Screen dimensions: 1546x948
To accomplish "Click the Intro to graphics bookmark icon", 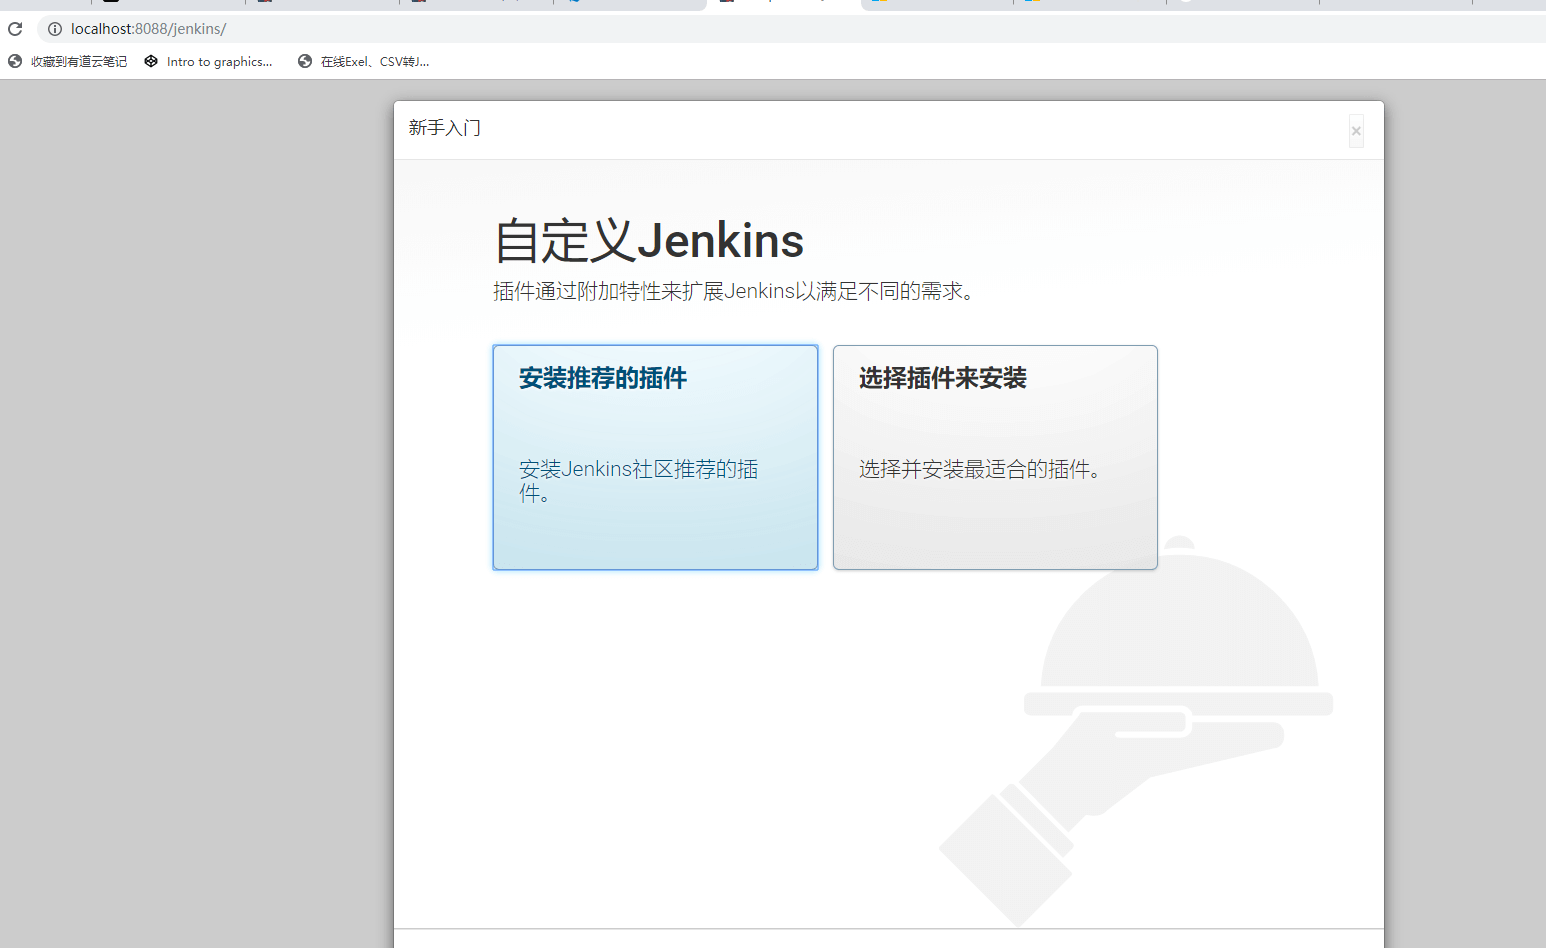I will coord(151,61).
